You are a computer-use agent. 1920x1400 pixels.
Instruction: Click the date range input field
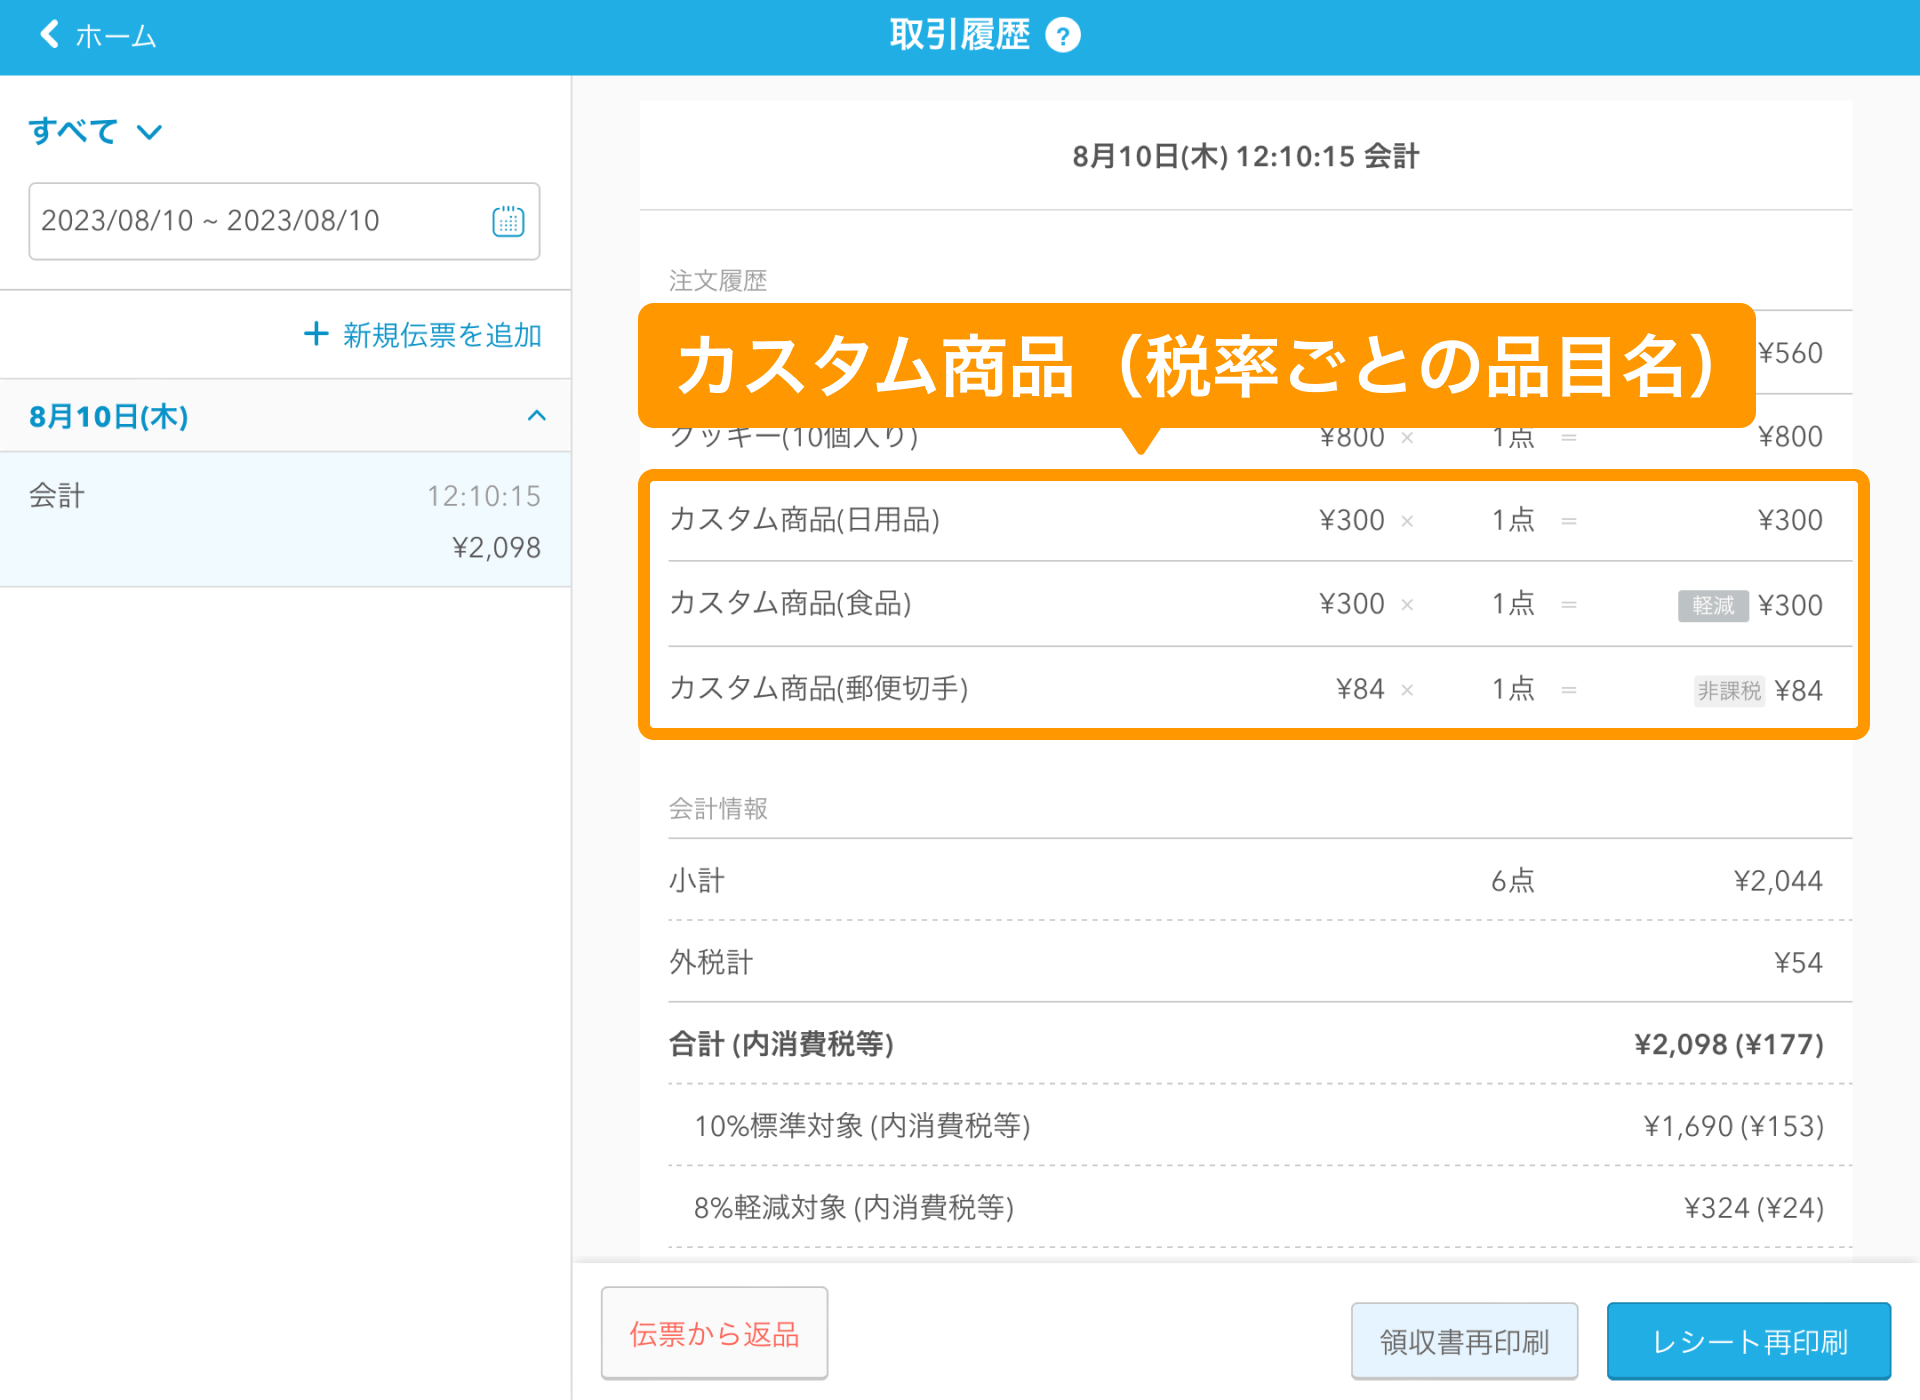pos(250,222)
